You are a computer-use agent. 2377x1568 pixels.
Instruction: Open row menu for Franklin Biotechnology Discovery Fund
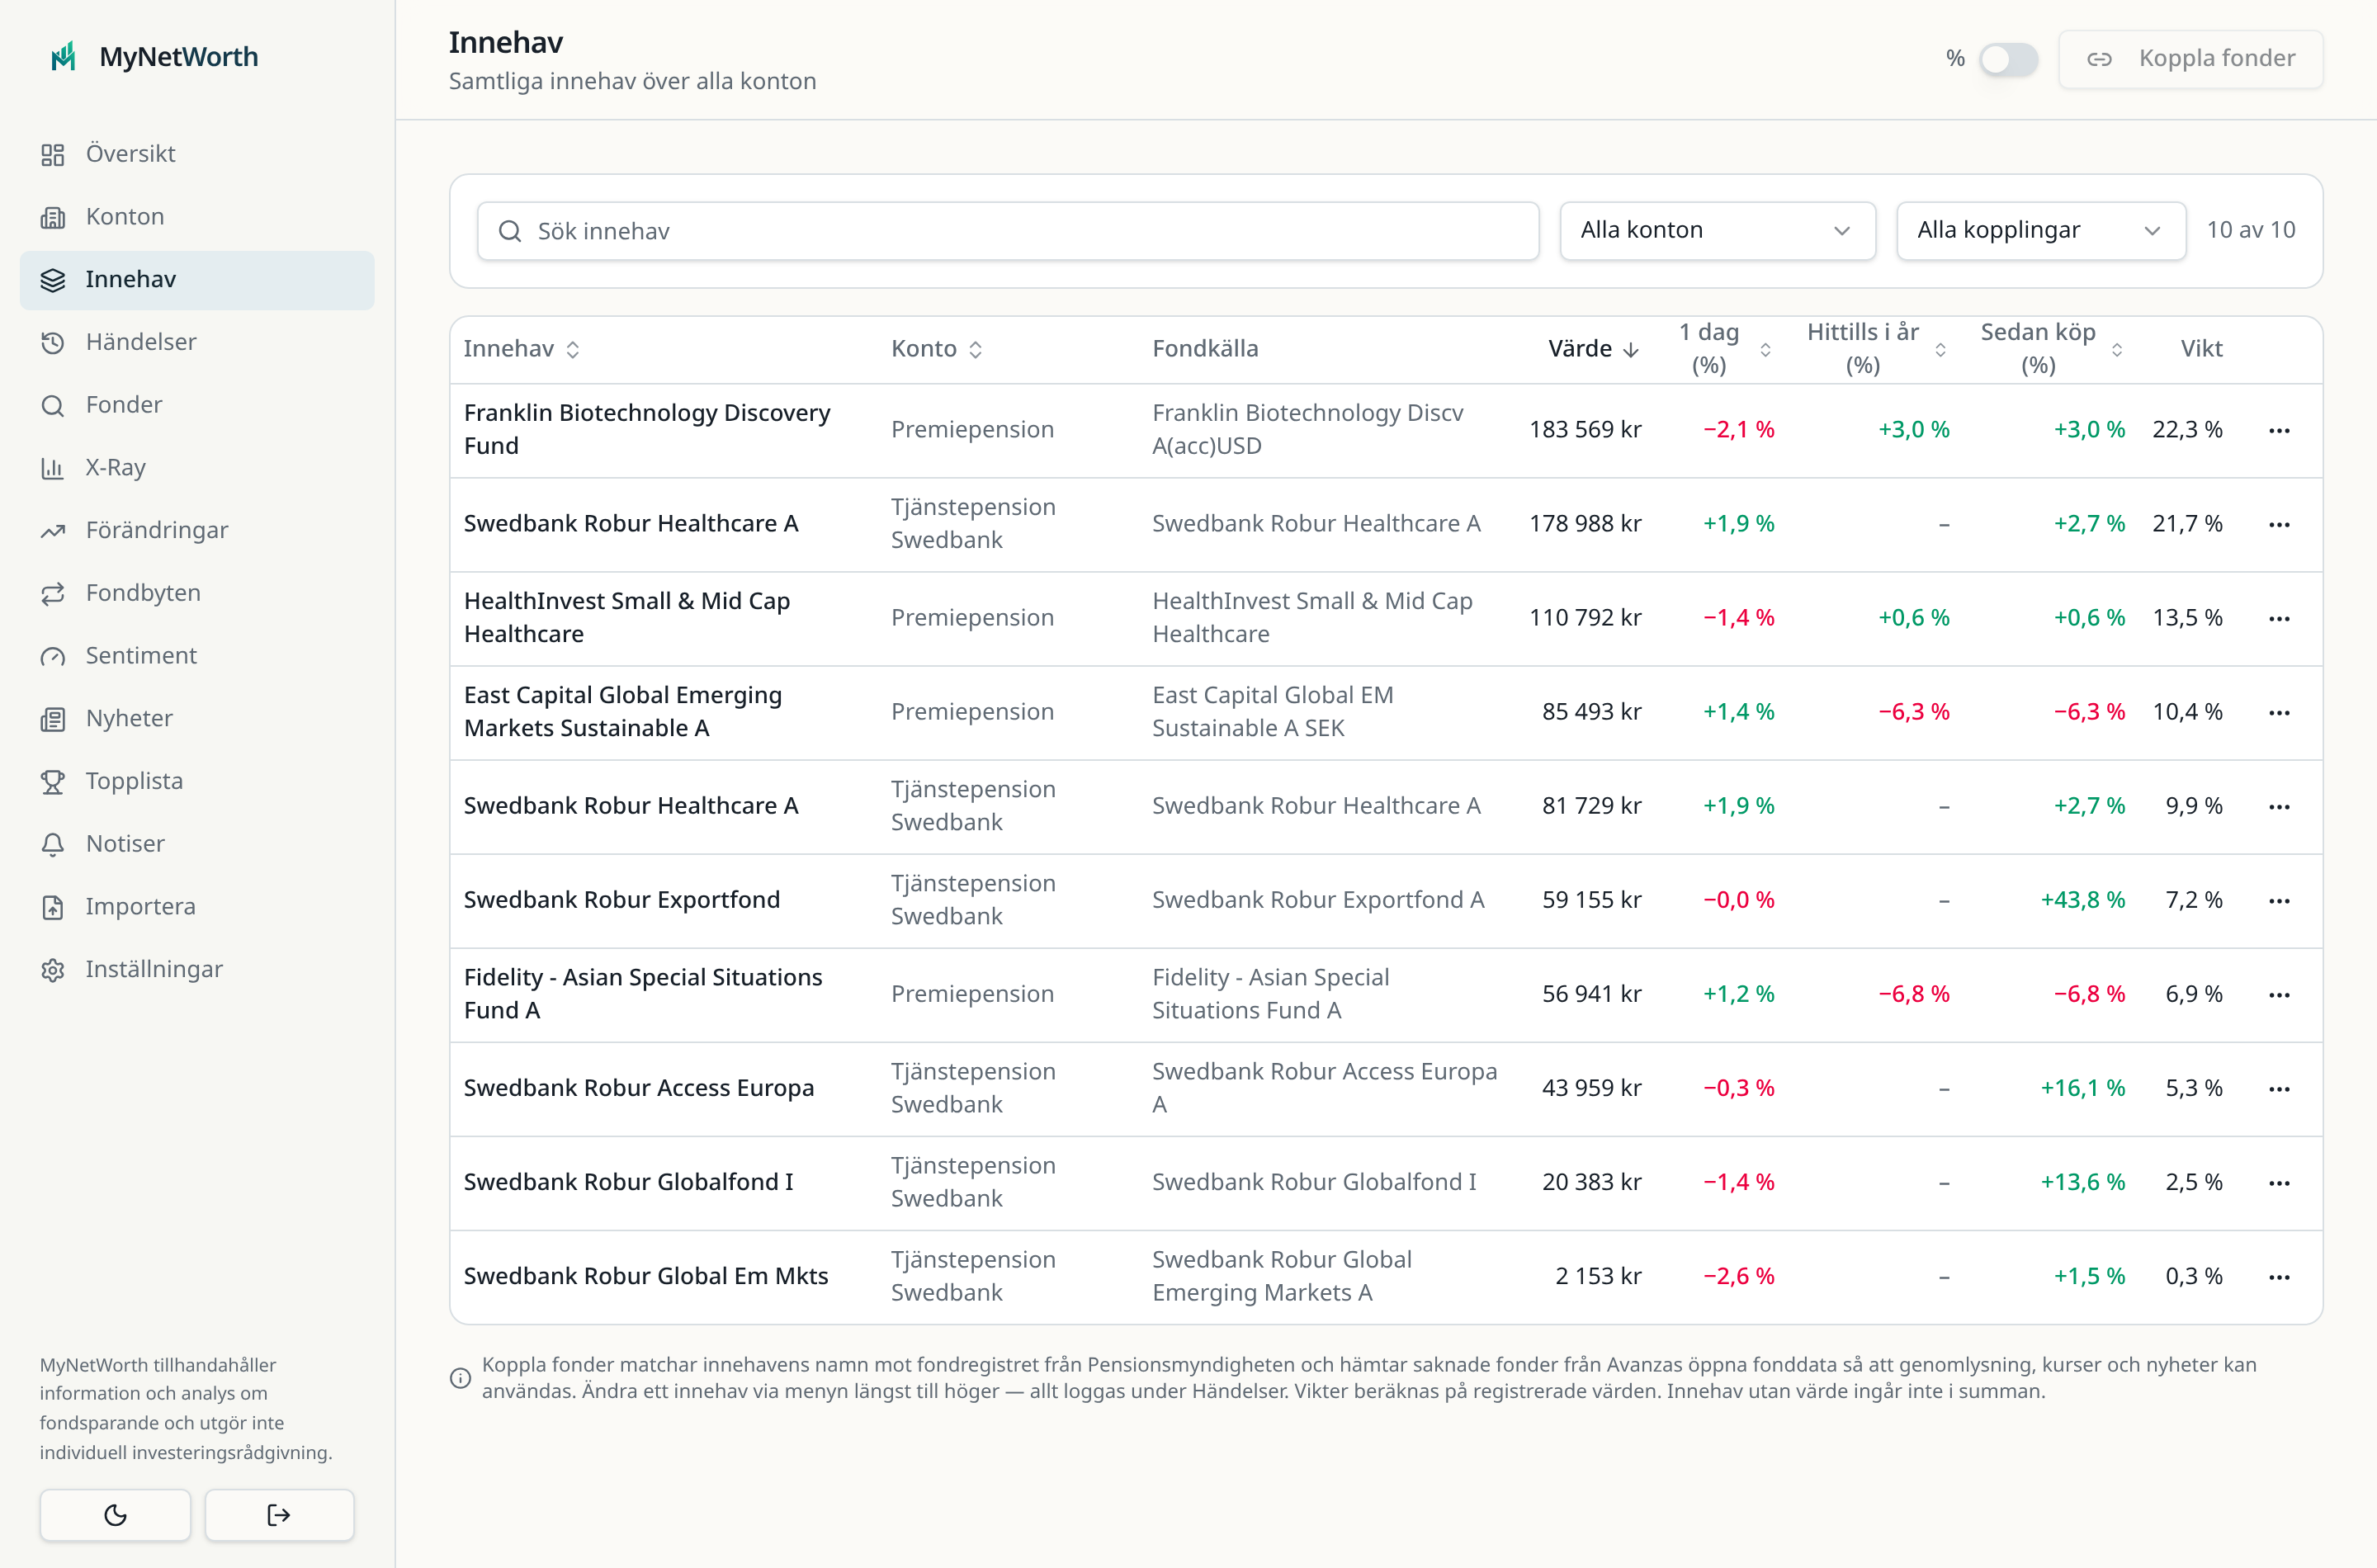point(2279,430)
